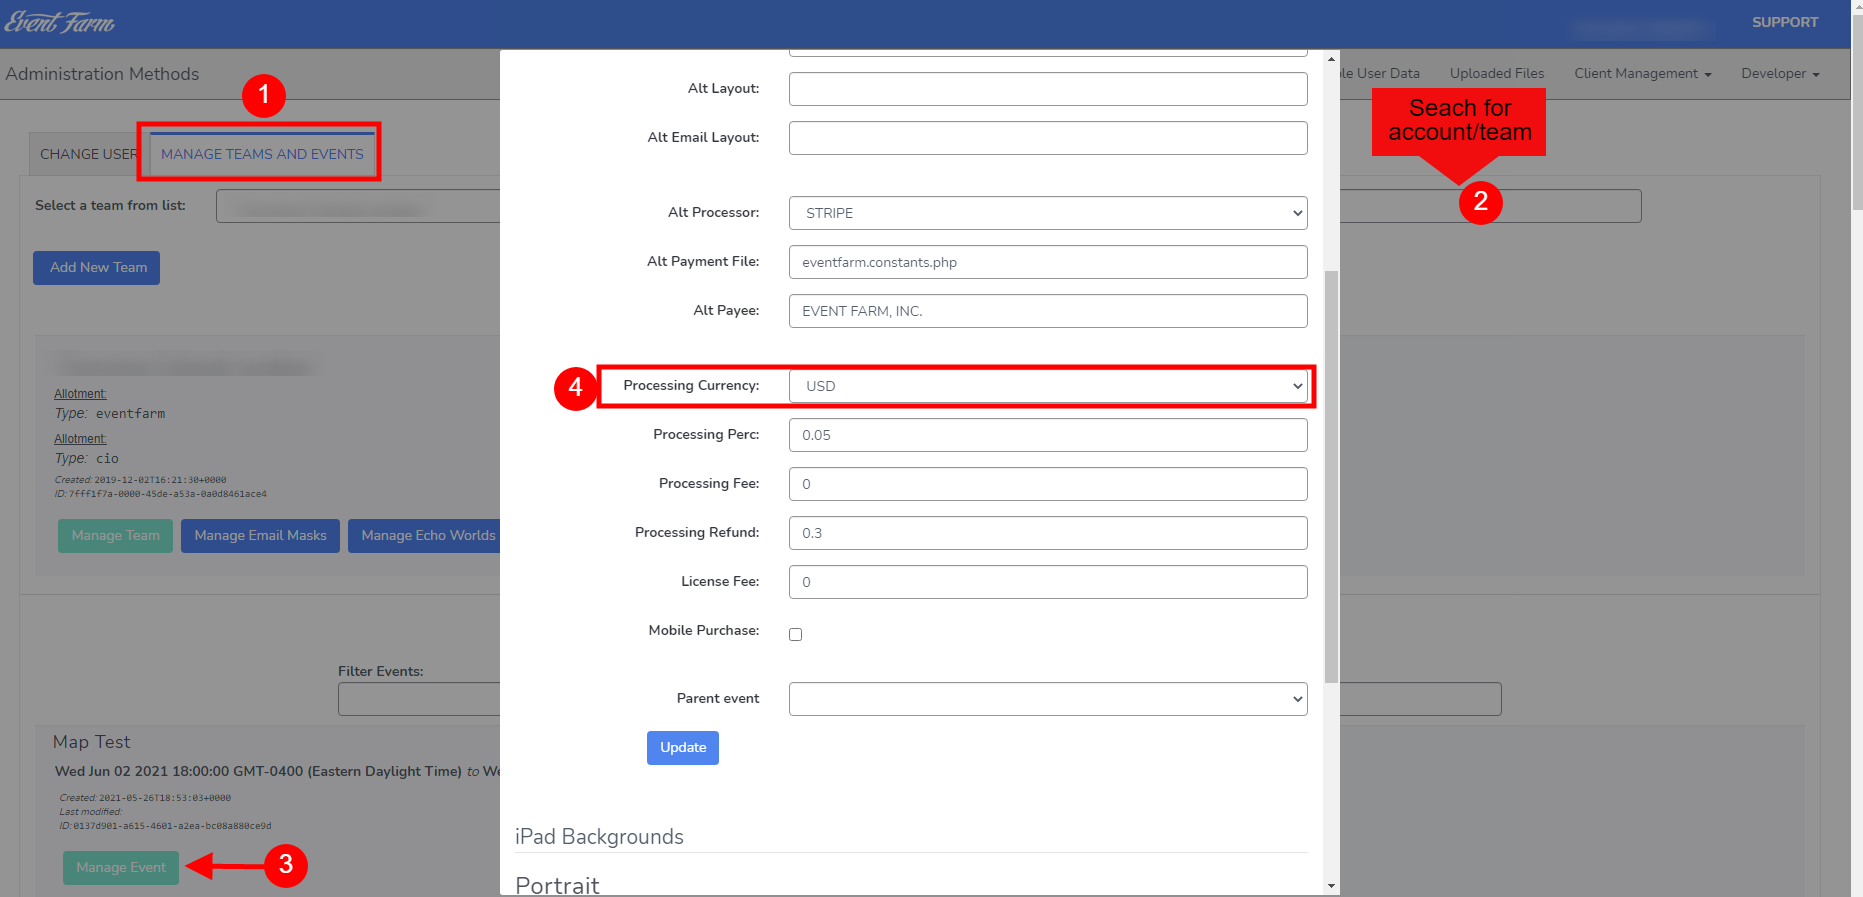The width and height of the screenshot is (1863, 897).
Task: Open the Uploaded Files link
Action: [x=1497, y=74]
